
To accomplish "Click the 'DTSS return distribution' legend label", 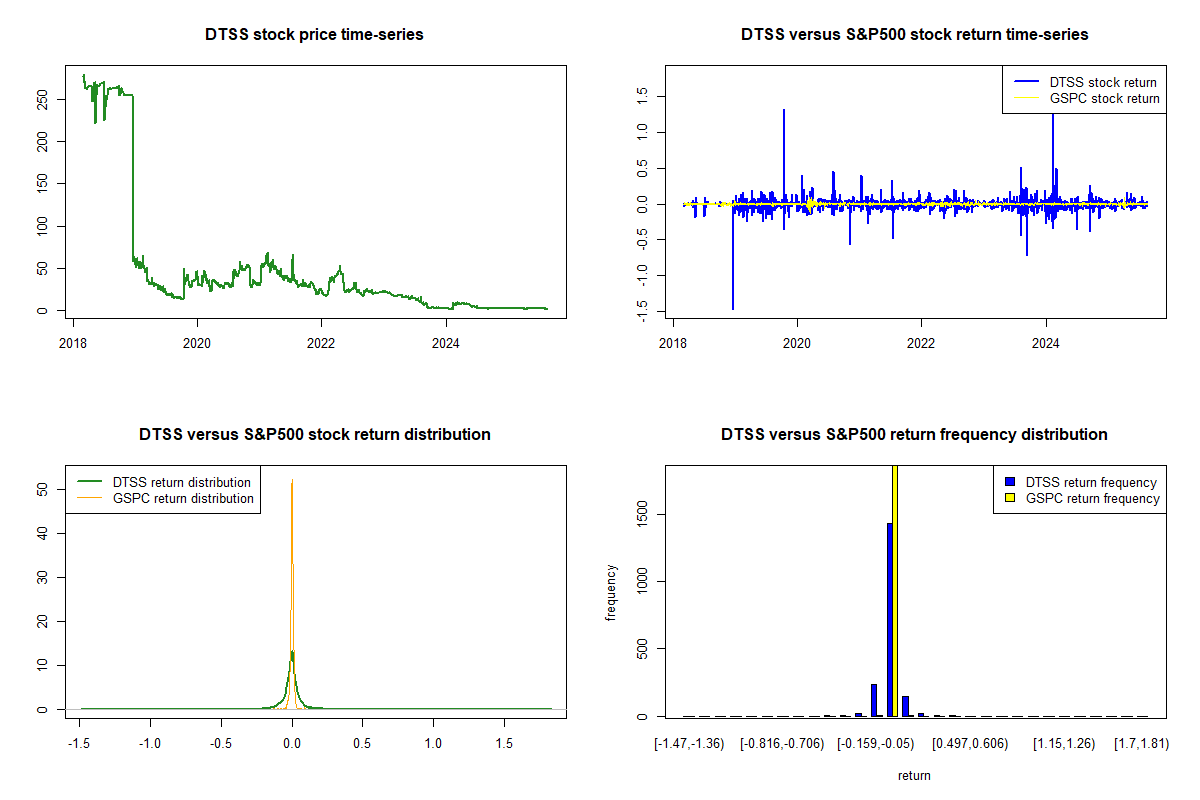I will point(181,483).
